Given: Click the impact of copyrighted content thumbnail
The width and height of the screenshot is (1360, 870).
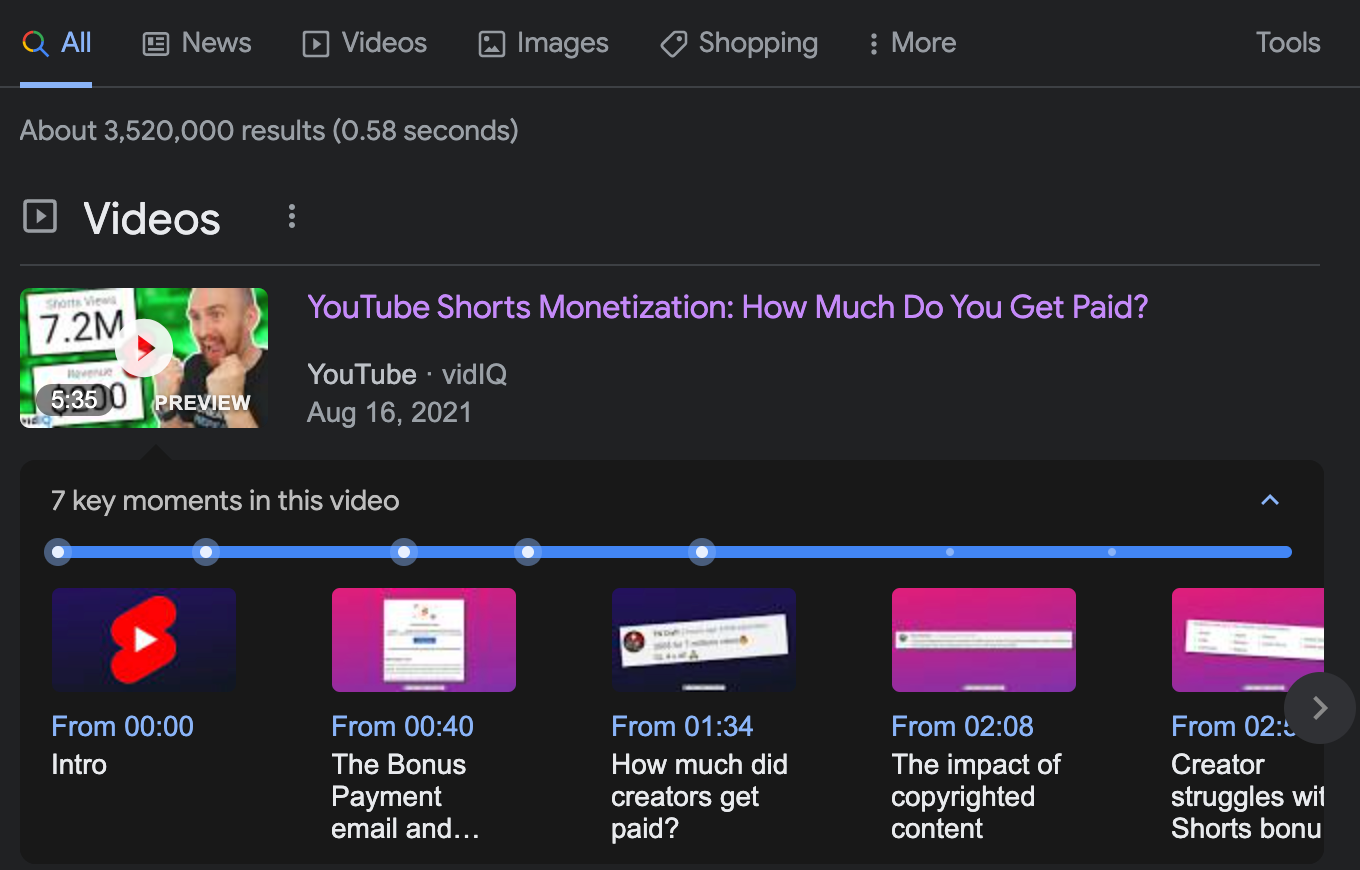Looking at the screenshot, I should pos(983,640).
